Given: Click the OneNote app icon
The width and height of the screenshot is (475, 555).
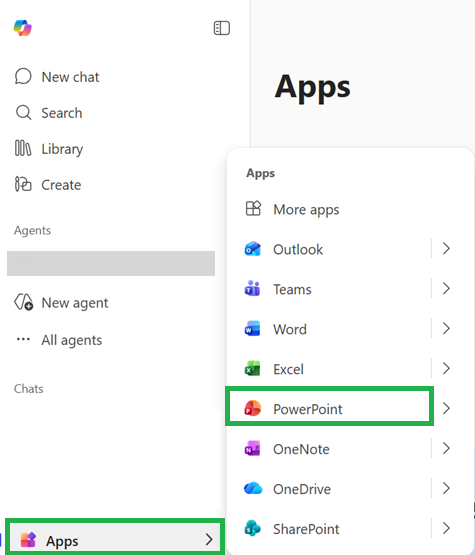Looking at the screenshot, I should coord(252,448).
